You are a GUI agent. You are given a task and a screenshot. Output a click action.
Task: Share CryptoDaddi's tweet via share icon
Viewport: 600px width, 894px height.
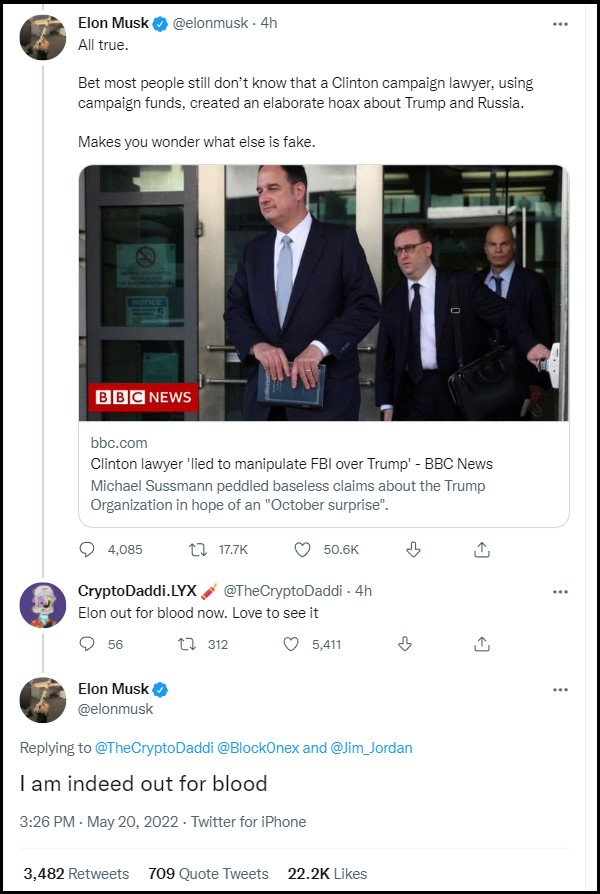tap(482, 644)
